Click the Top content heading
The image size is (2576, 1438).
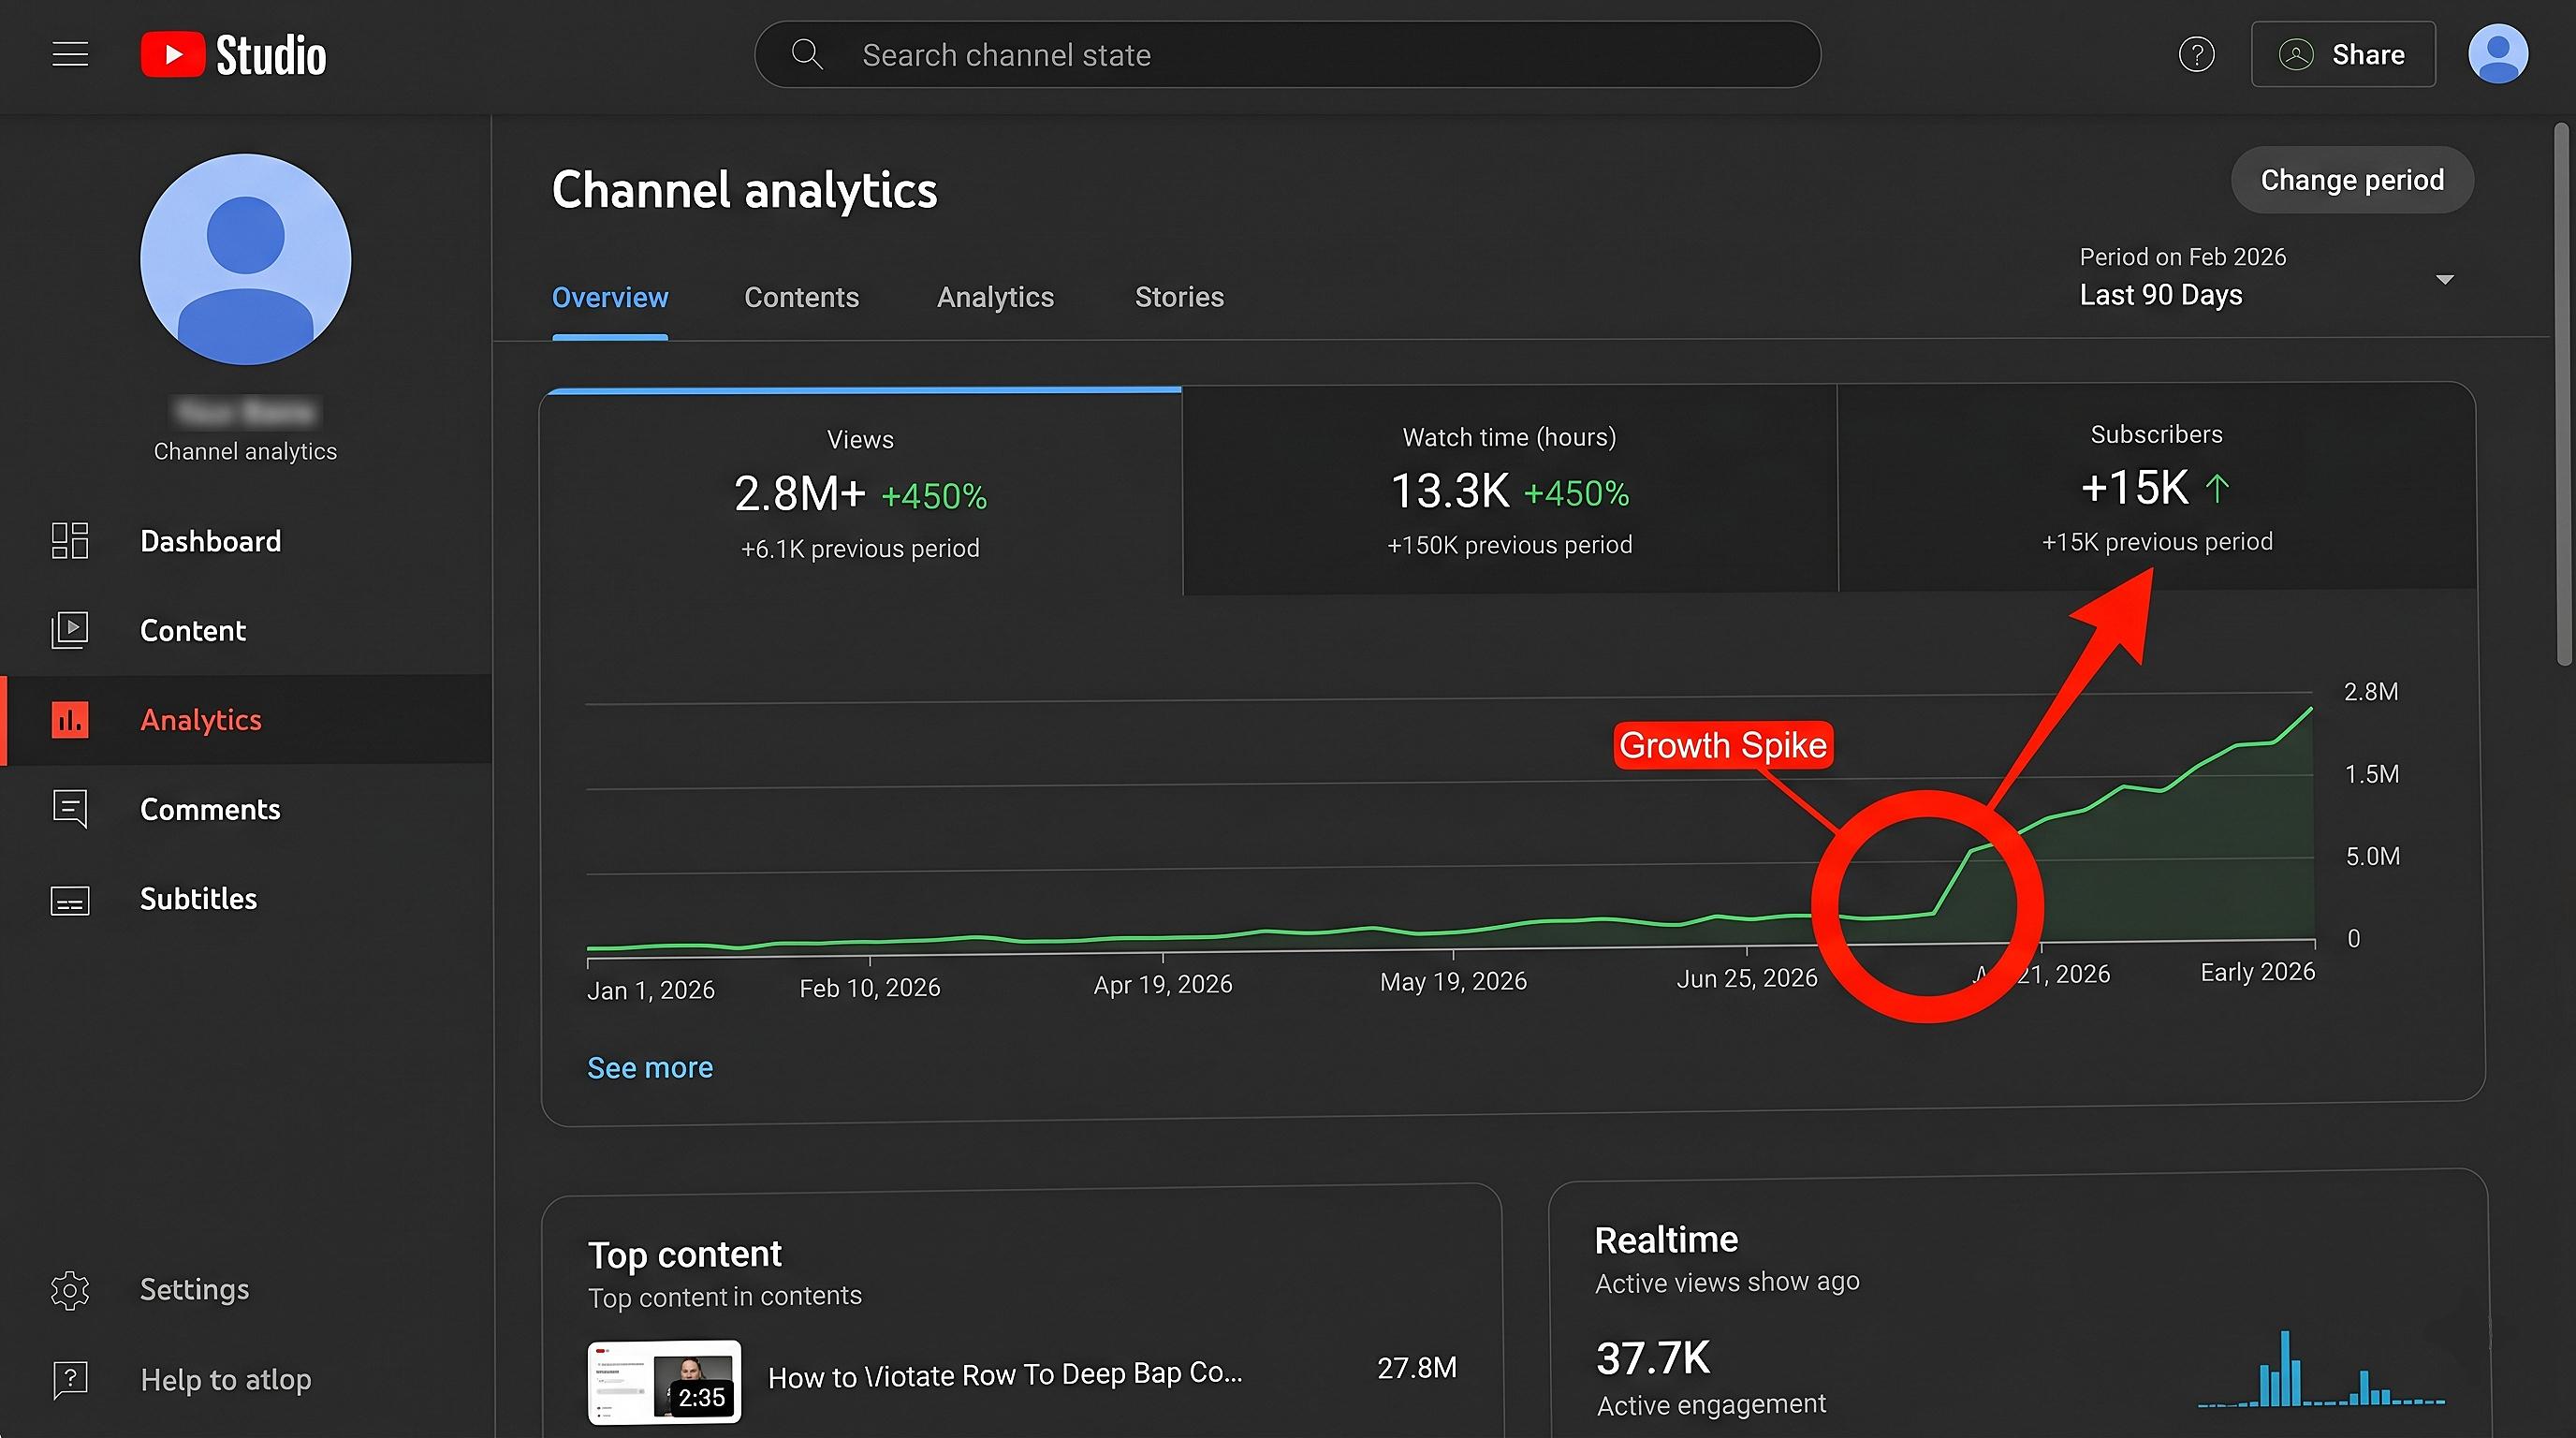pyautogui.click(x=684, y=1254)
